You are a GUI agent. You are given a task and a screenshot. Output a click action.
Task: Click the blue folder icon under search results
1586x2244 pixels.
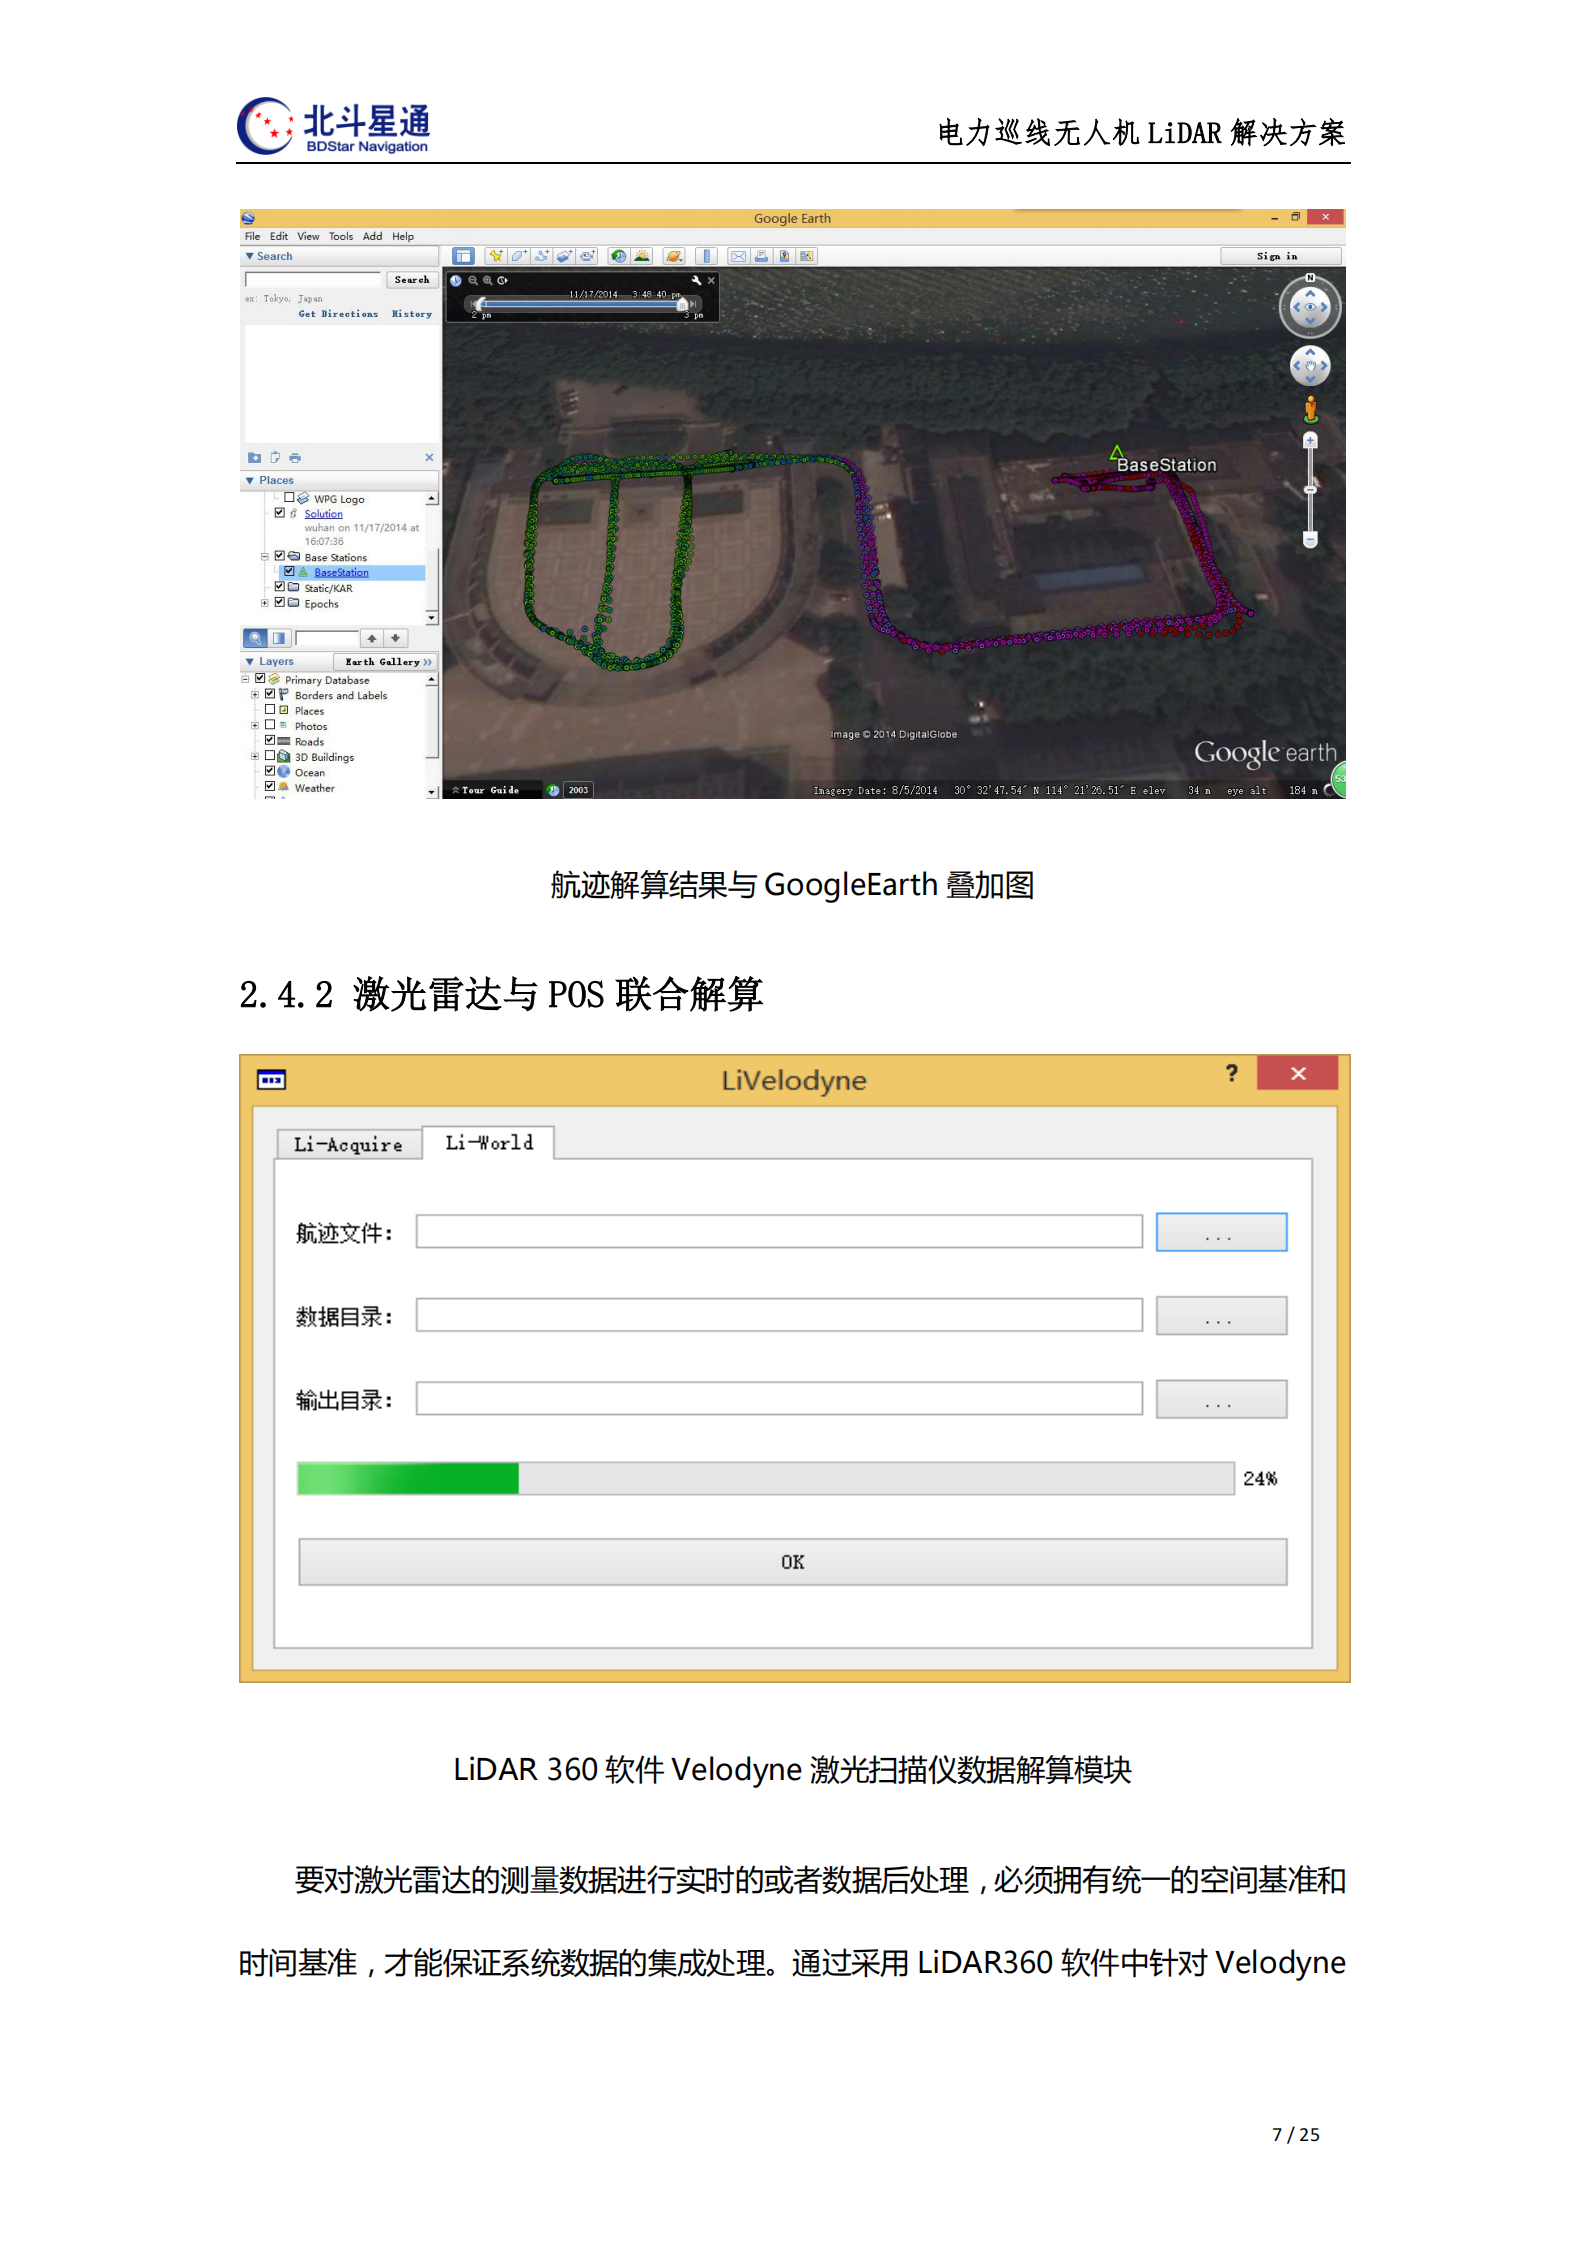[x=254, y=458]
